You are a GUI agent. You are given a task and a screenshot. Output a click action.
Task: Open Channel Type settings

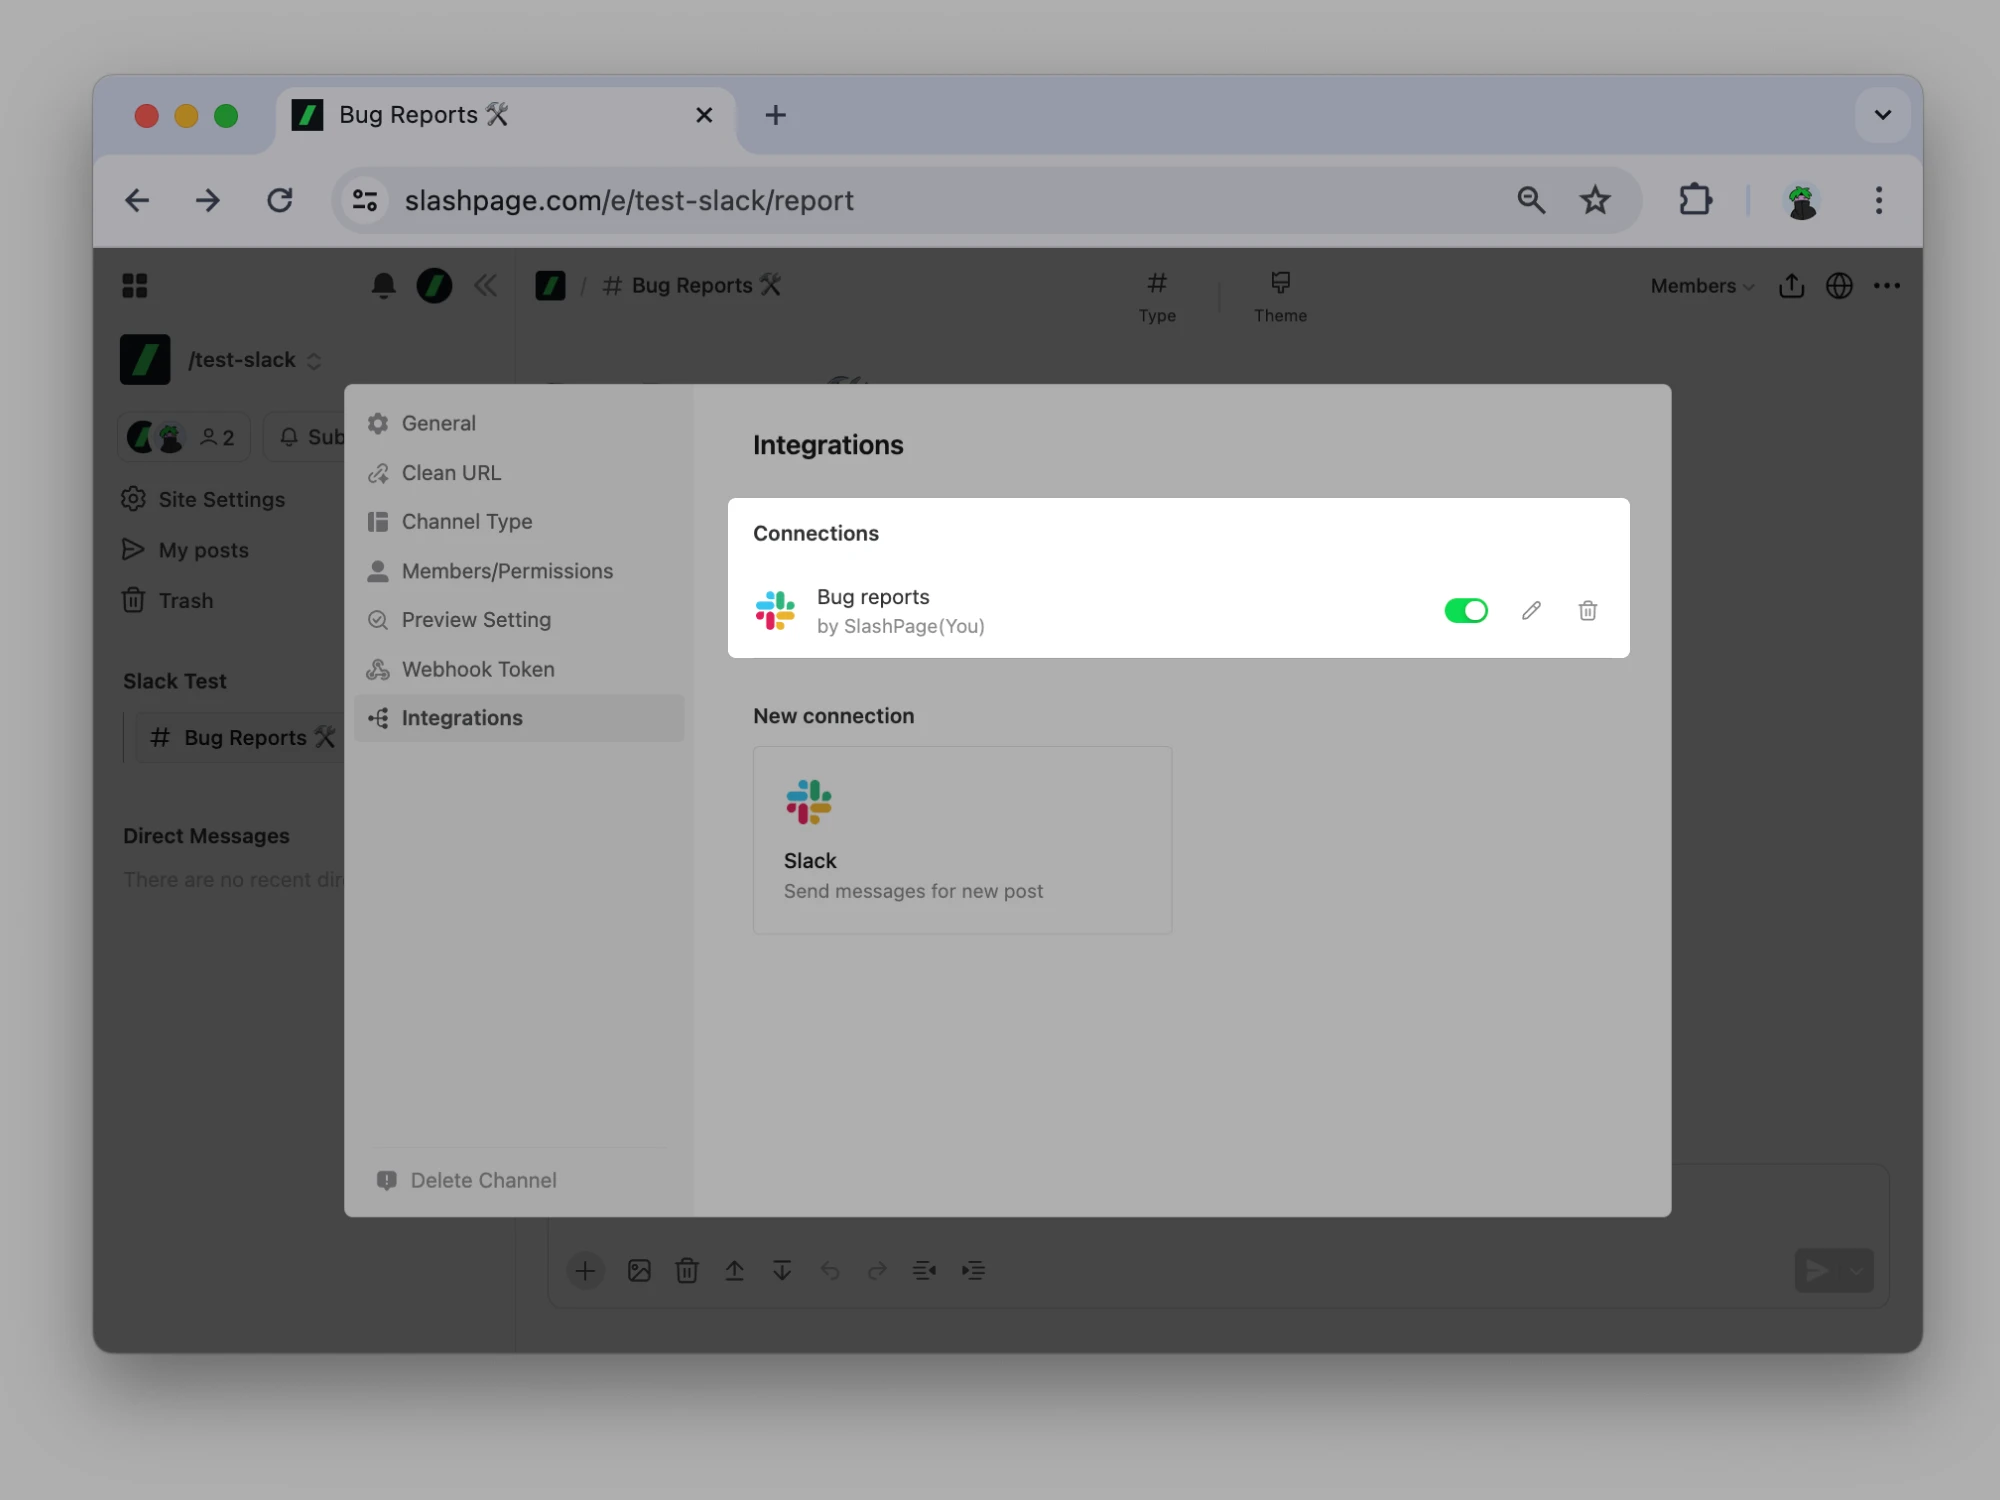(x=519, y=522)
